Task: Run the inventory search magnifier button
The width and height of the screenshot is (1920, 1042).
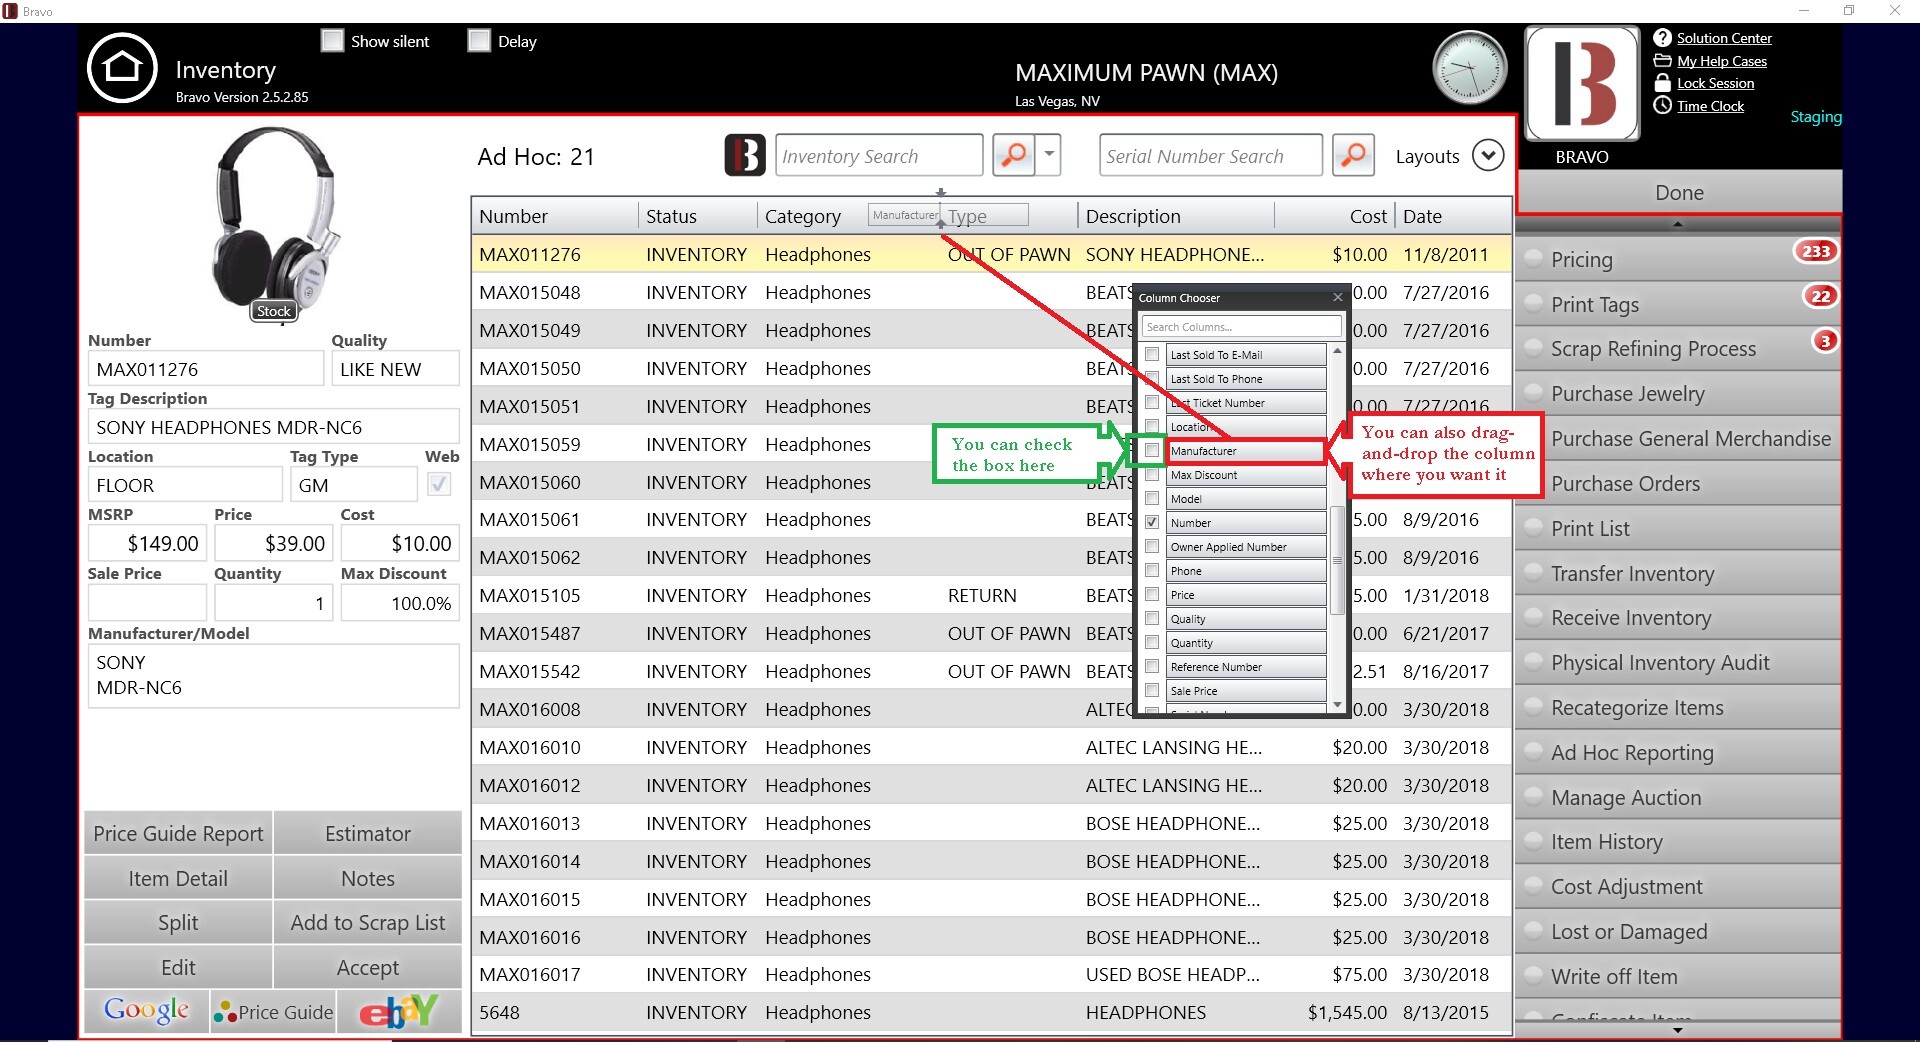Action: tap(1014, 155)
